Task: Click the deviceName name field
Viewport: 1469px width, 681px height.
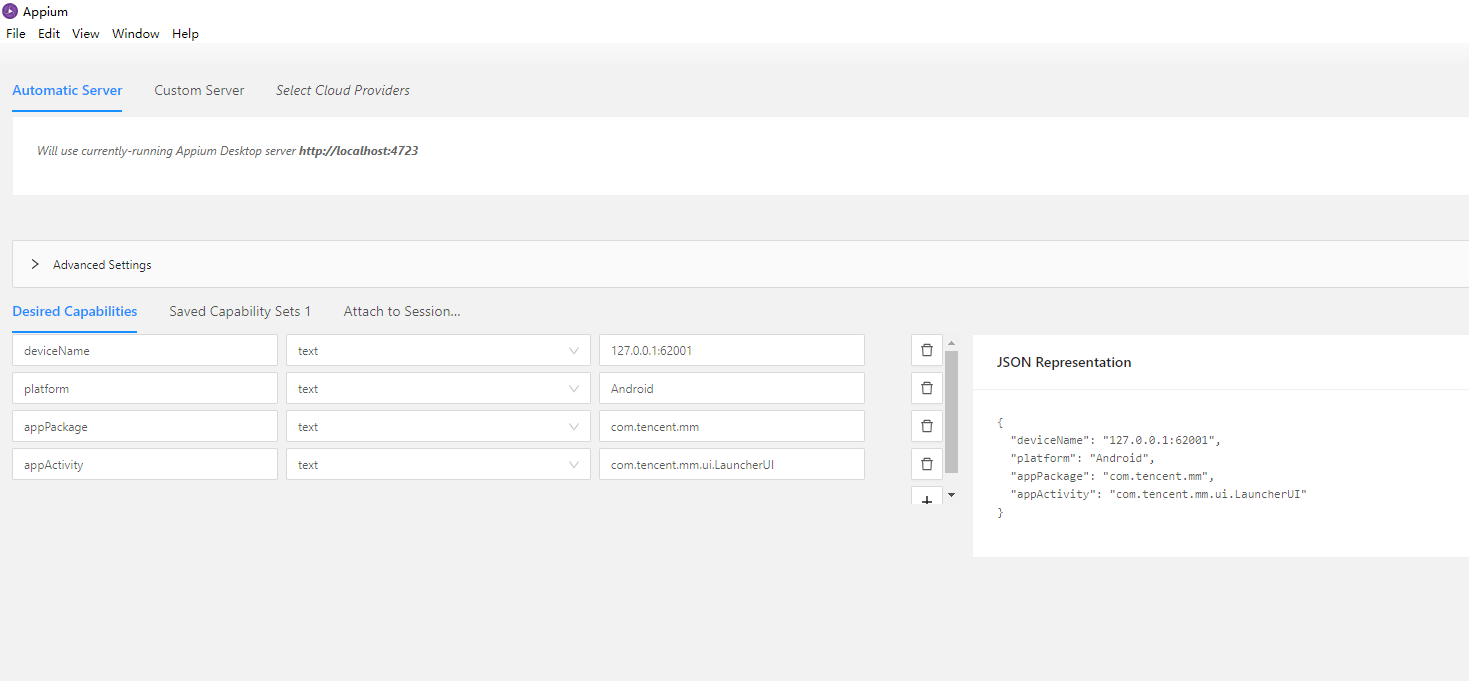Action: [145, 350]
